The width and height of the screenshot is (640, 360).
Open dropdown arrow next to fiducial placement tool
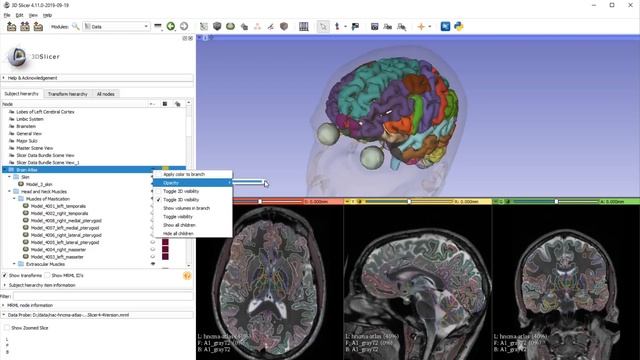point(345,27)
